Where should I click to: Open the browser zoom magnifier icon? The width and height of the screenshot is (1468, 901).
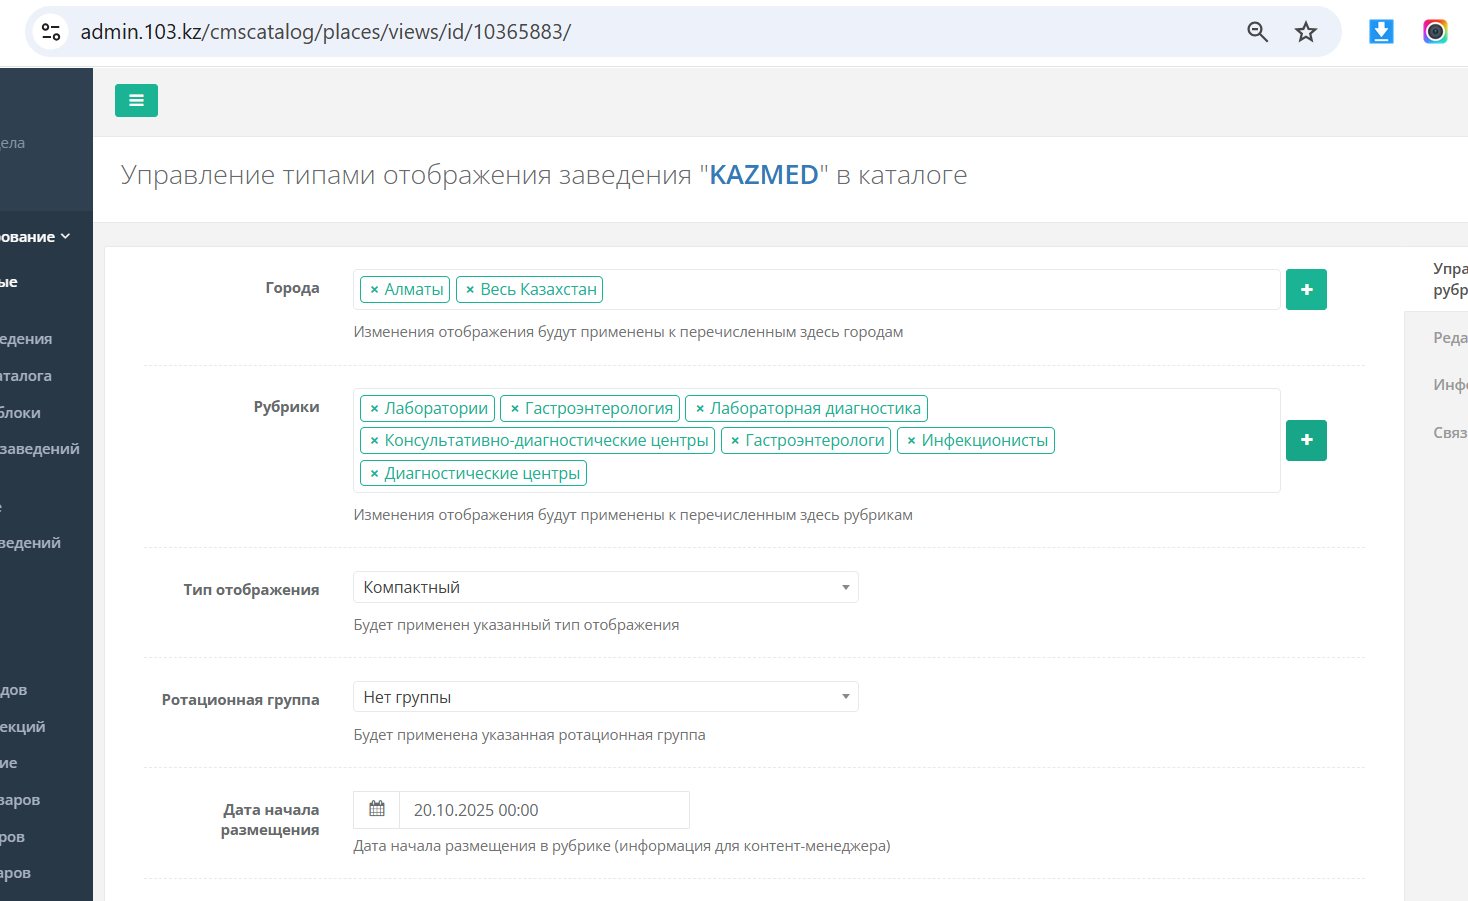pos(1257,32)
